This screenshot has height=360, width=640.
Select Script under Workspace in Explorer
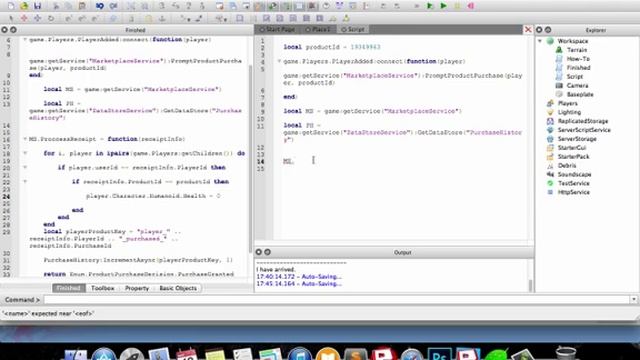575,77
